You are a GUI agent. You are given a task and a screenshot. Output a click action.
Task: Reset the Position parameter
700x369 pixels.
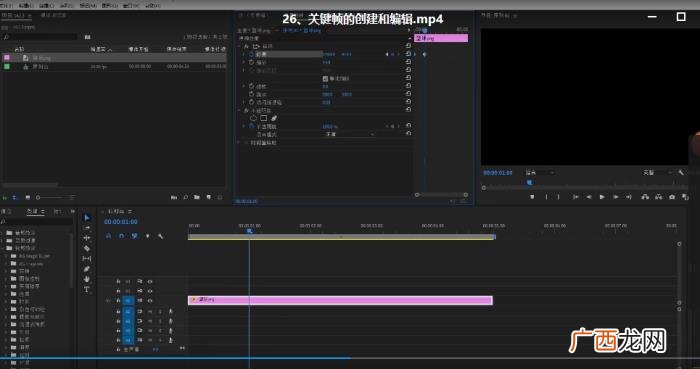tap(408, 54)
